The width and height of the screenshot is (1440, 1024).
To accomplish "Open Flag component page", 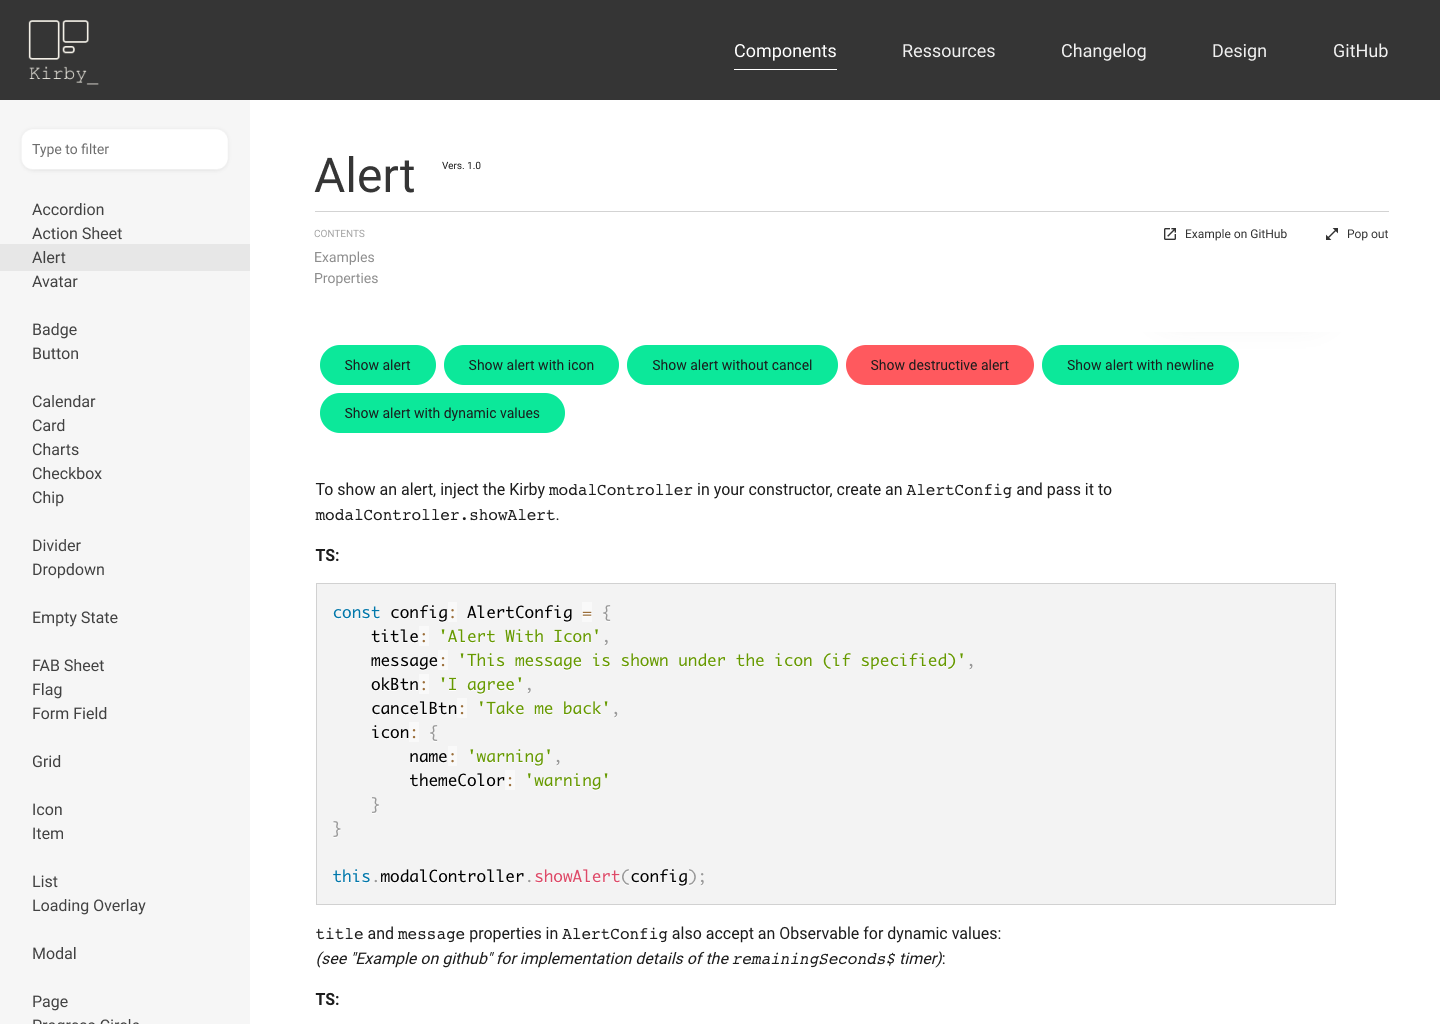I will 47,689.
